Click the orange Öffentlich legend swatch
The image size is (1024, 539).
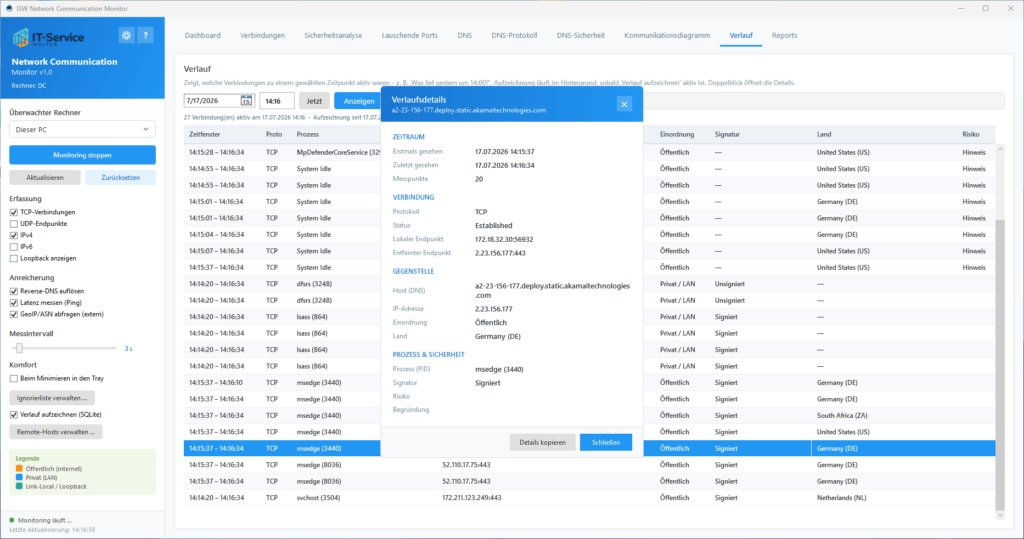[19, 468]
